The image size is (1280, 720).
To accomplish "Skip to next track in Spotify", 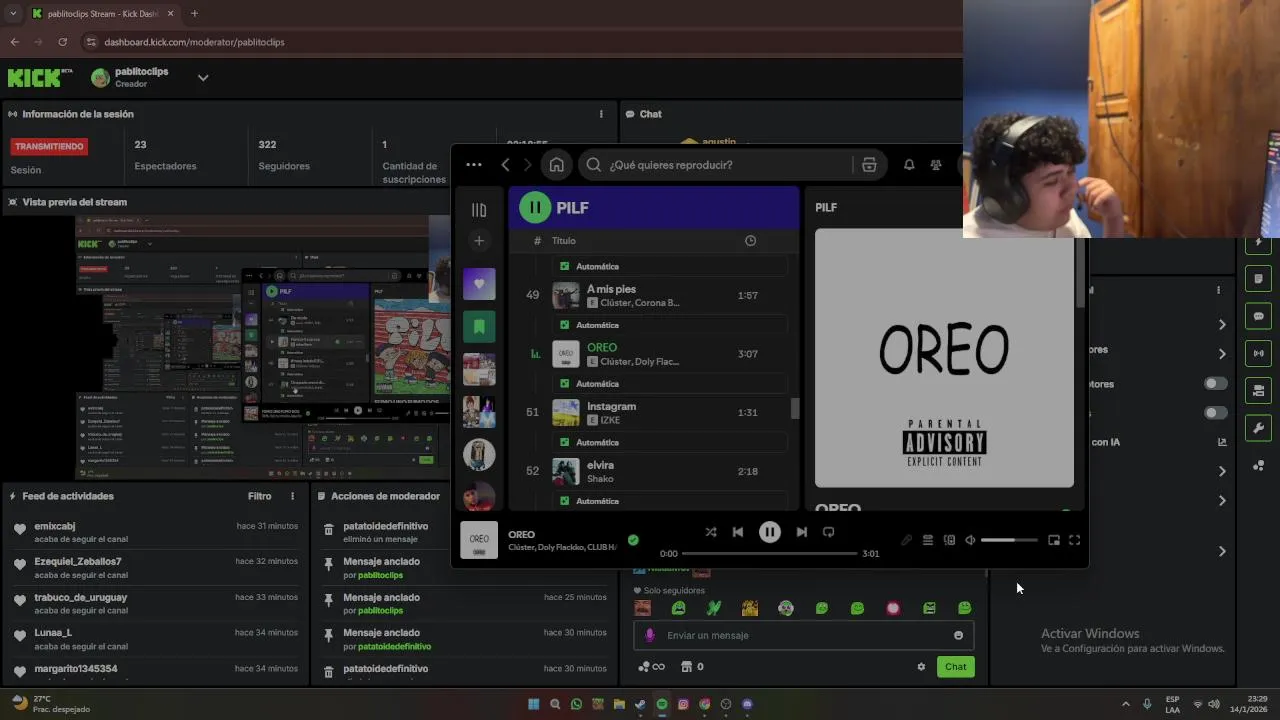I will (x=801, y=532).
